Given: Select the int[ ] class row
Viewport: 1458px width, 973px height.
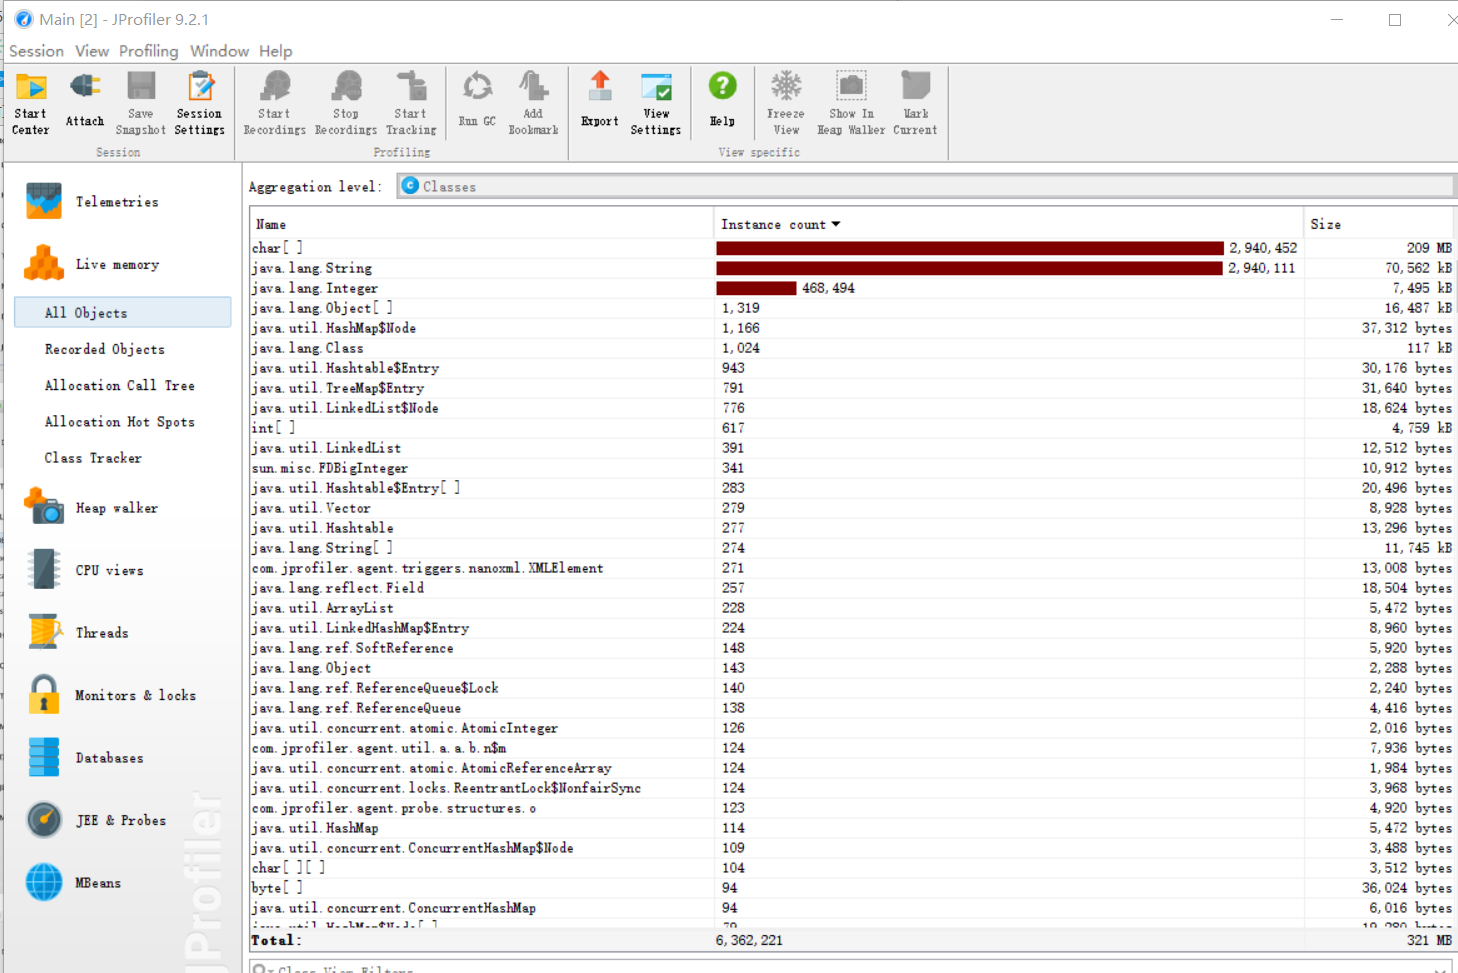Looking at the screenshot, I should (x=852, y=428).
